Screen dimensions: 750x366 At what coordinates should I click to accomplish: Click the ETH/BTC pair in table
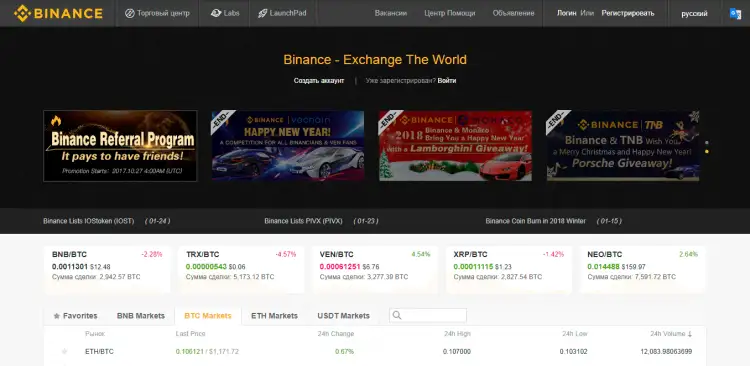pos(99,352)
